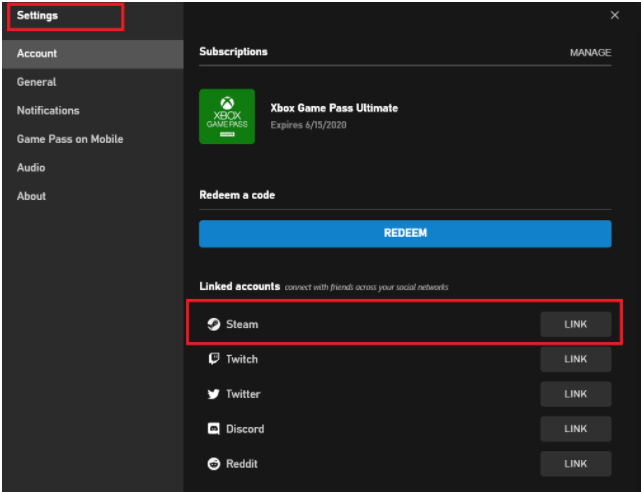Screen dimensions: 641x492
Task: Link your Steam account
Action: click(576, 324)
